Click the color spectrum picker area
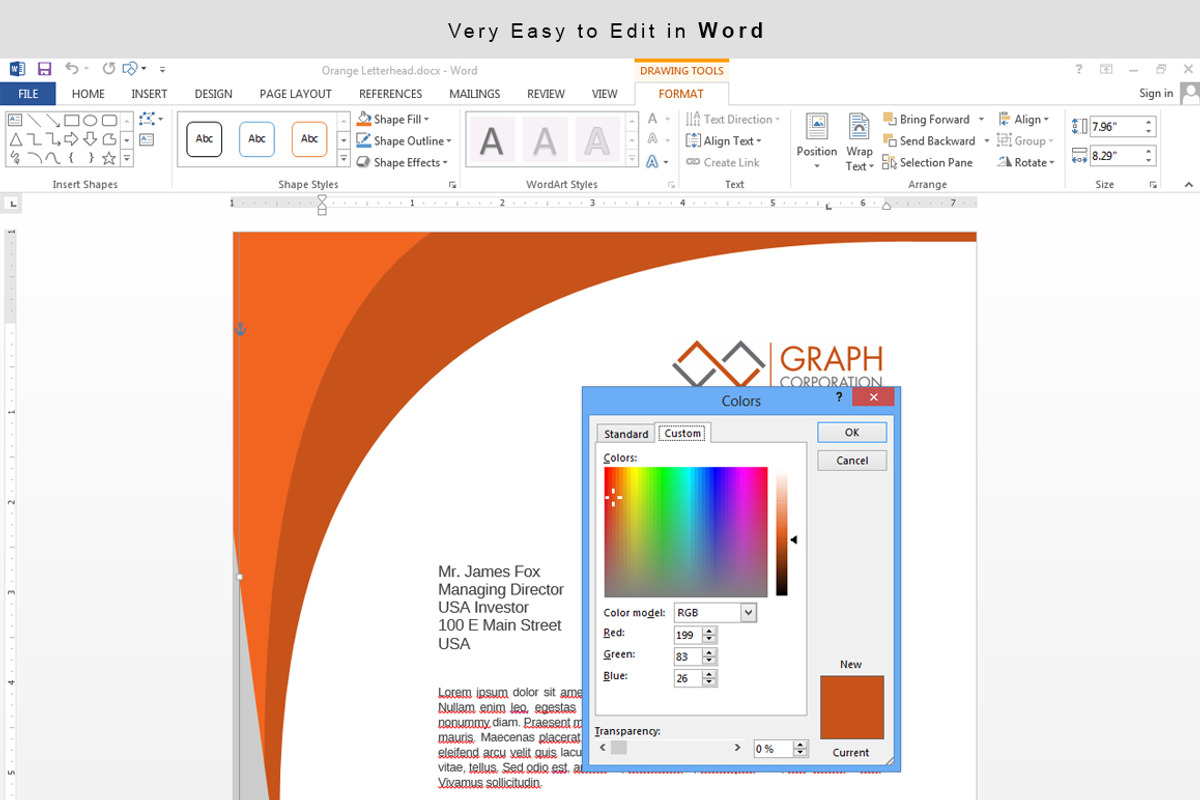 point(686,532)
